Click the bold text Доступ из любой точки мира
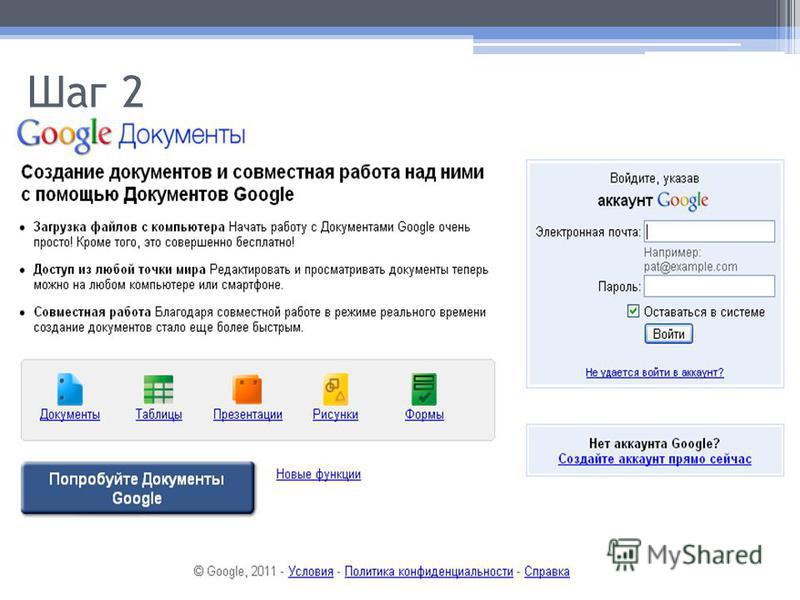This screenshot has height=600, width=800. pos(120,269)
